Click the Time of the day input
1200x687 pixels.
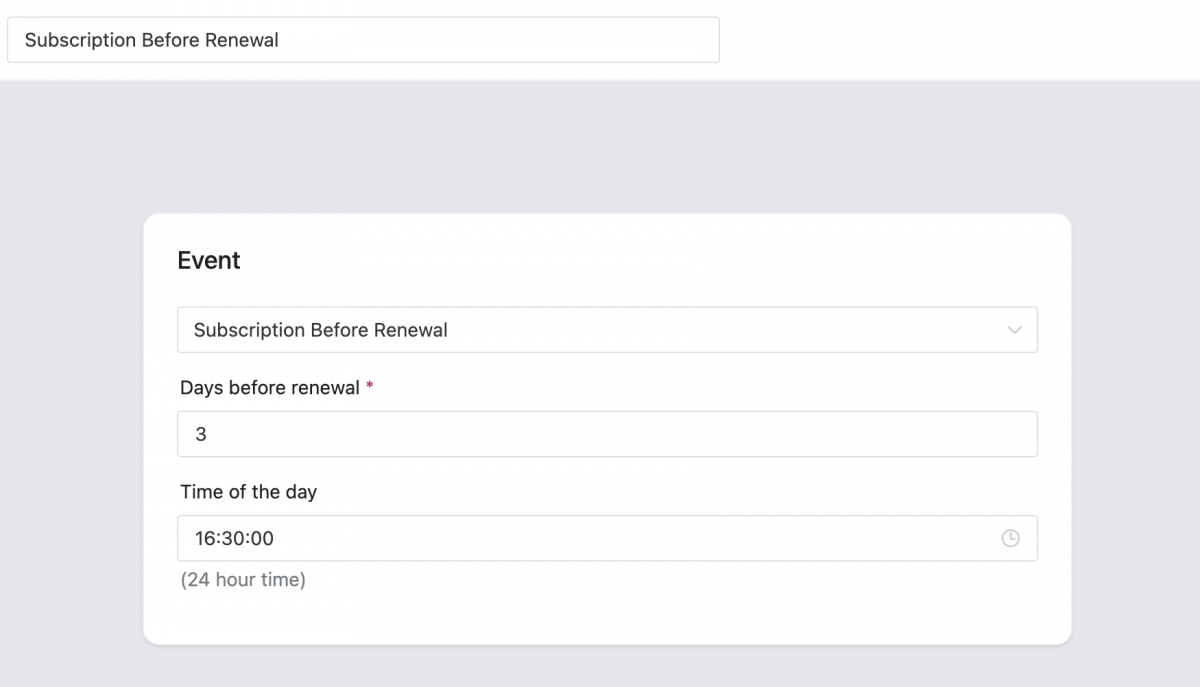[x=607, y=538]
